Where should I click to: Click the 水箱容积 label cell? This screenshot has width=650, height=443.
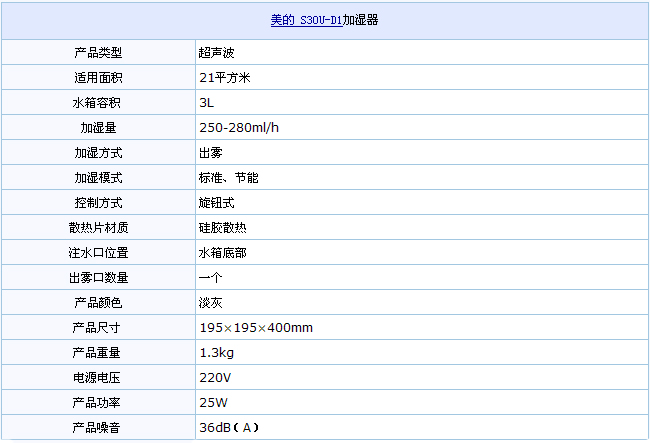tap(97, 102)
